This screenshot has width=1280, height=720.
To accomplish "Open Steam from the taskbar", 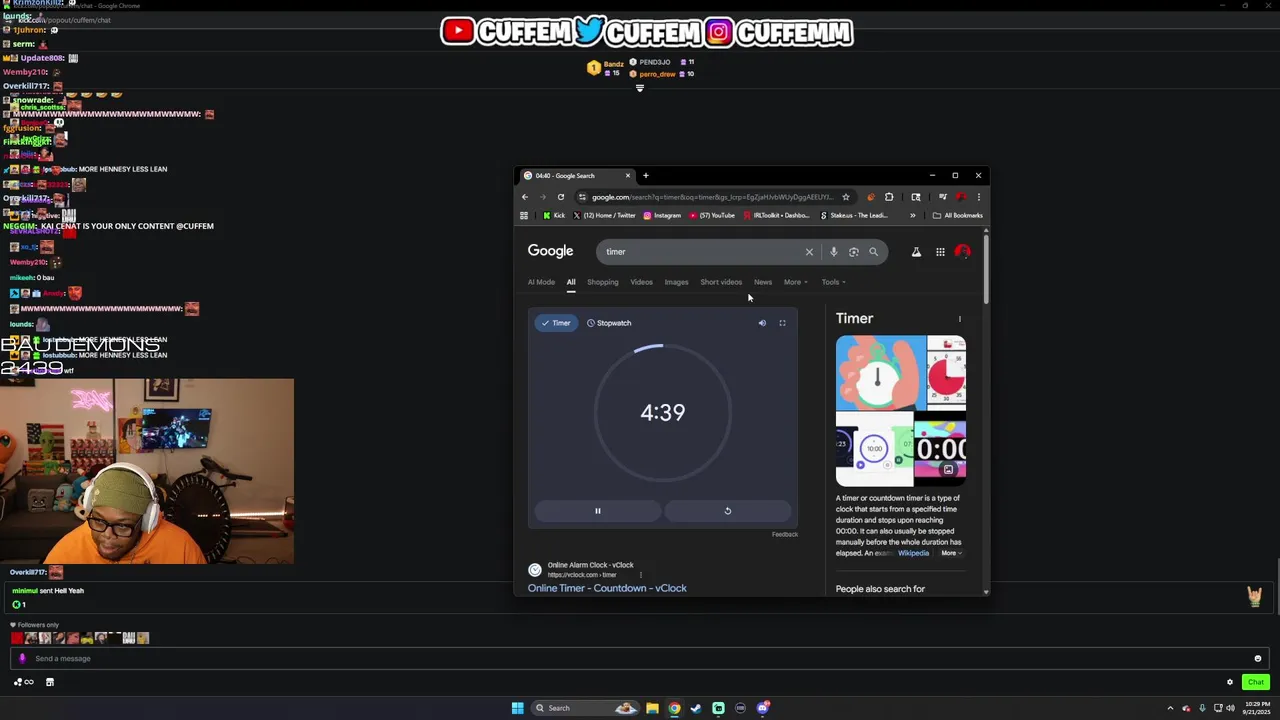I will [696, 708].
